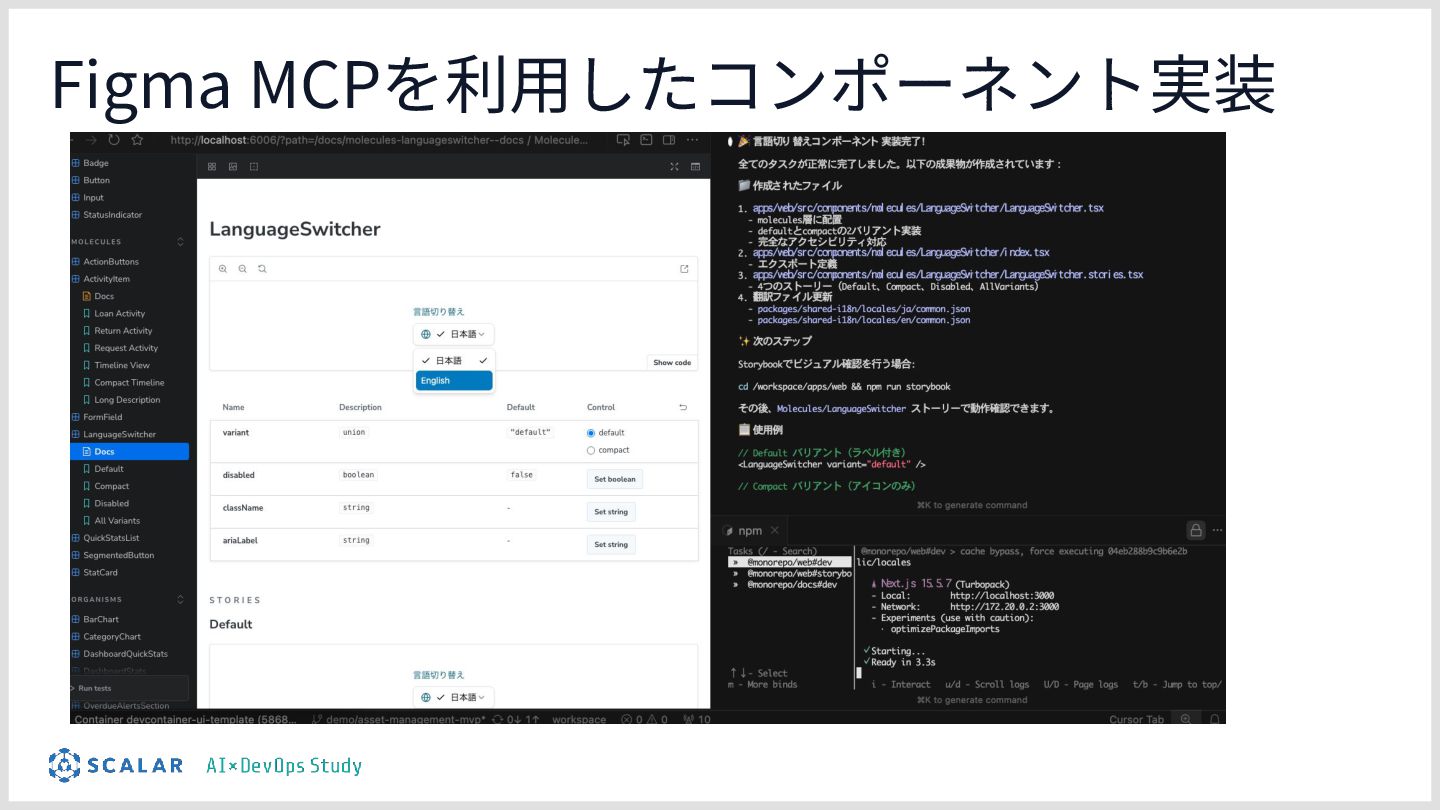Zoom in on the story preview
Image resolution: width=1440 pixels, height=810 pixels.
pos(223,269)
